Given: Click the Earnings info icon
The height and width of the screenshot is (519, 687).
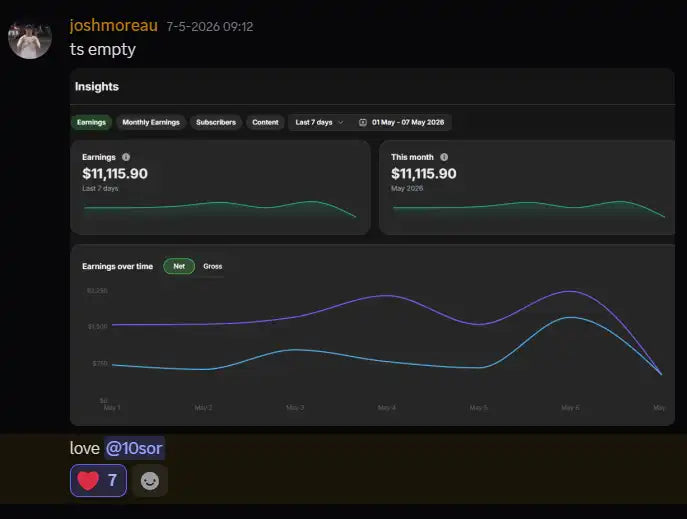Looking at the screenshot, I should click(x=126, y=157).
